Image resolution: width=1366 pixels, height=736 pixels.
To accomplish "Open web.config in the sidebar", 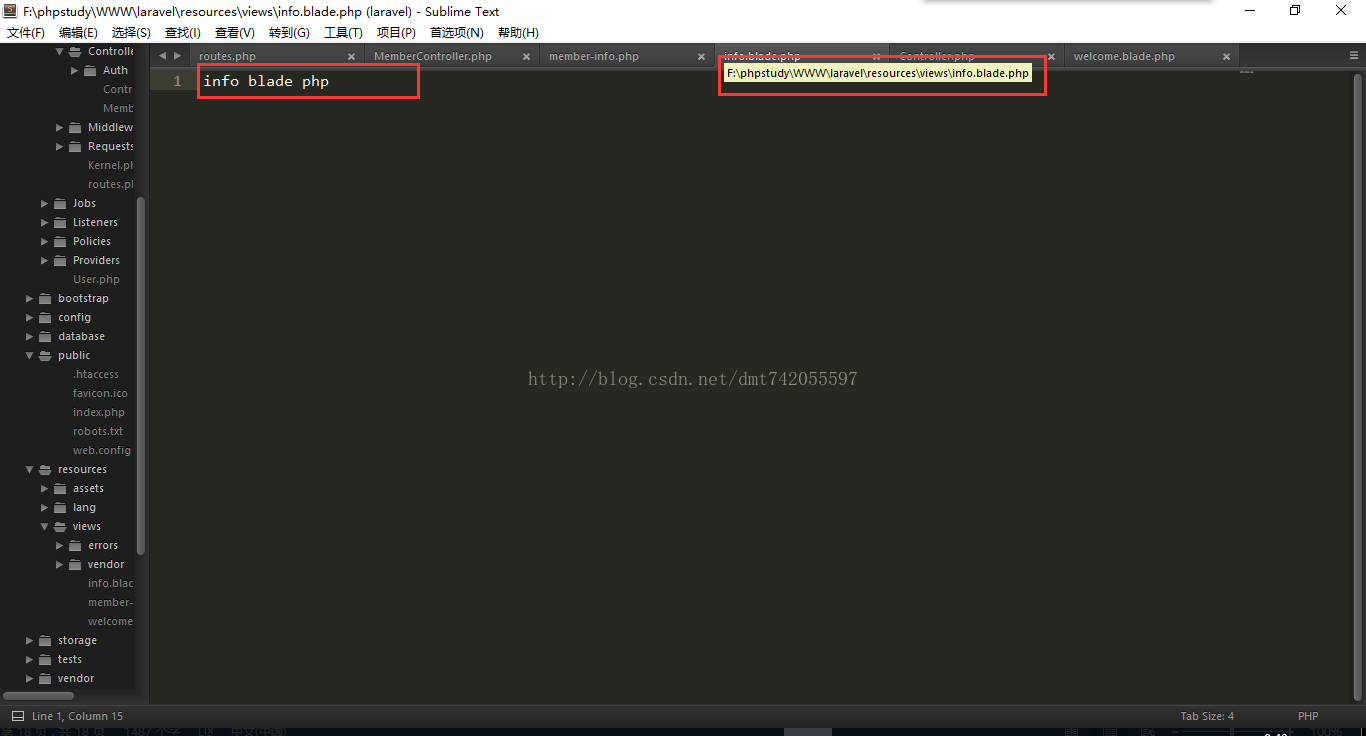I will coord(102,451).
